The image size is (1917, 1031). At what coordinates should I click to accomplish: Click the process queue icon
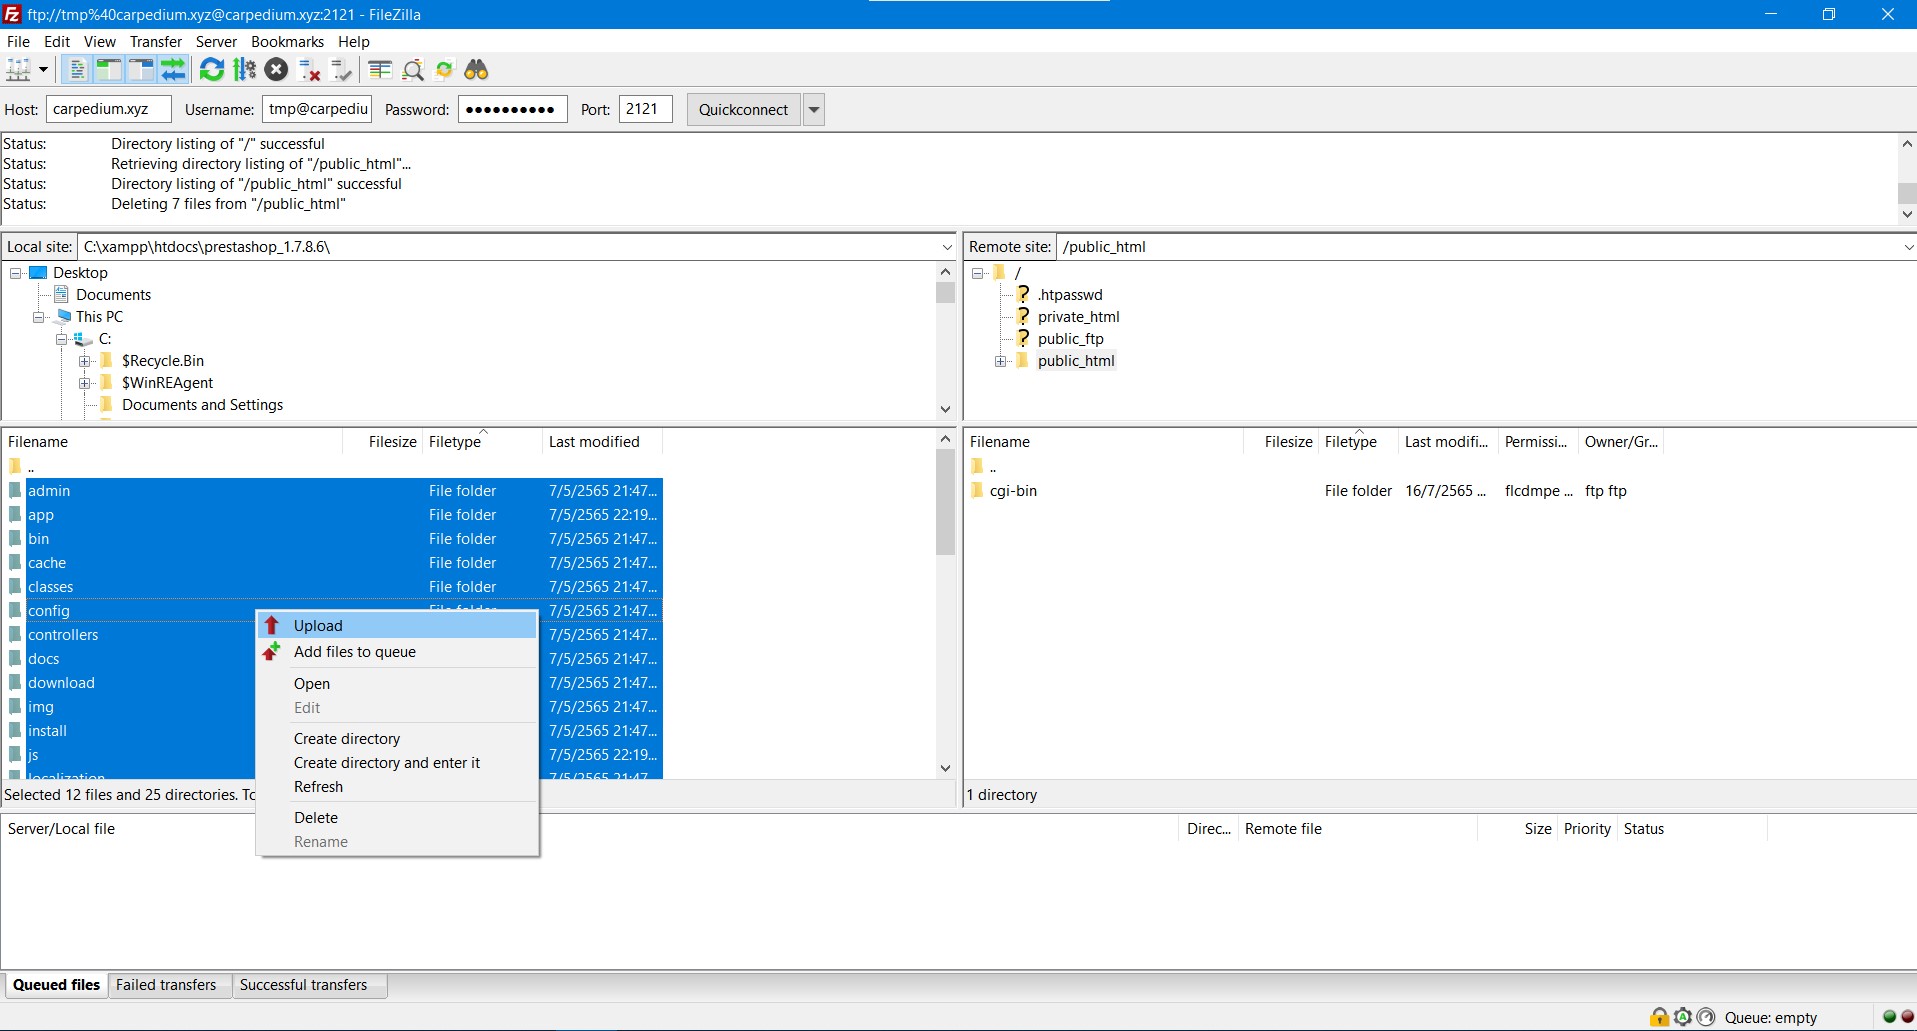(244, 70)
